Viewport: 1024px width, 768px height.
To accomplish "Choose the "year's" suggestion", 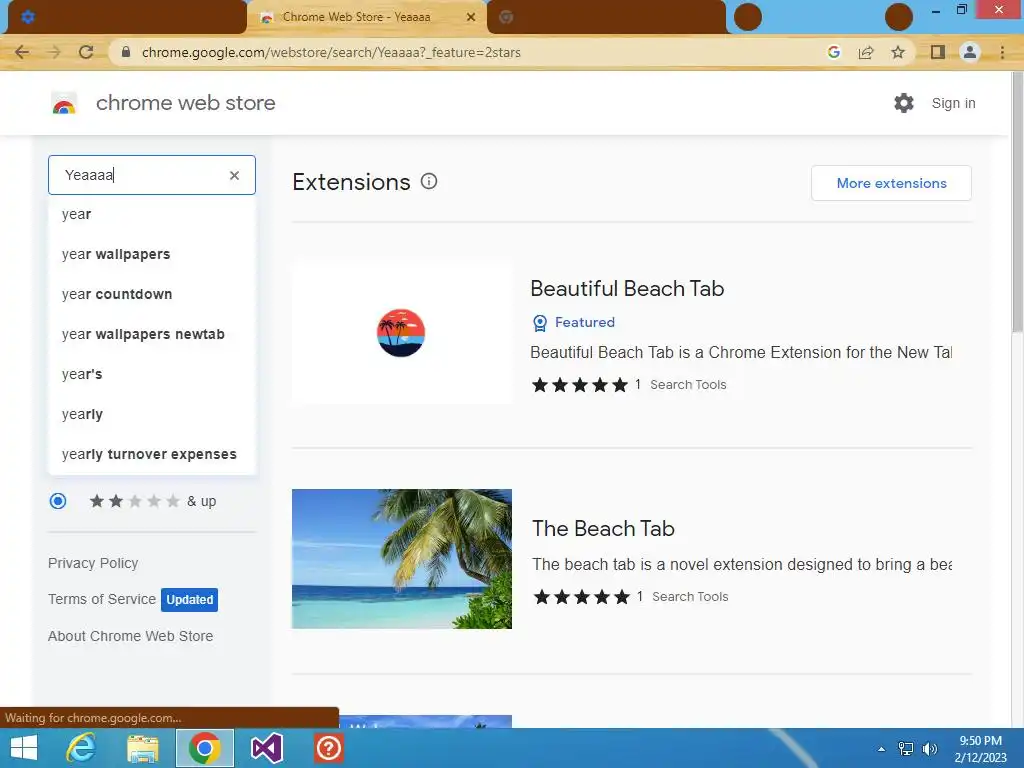I will [152, 374].
